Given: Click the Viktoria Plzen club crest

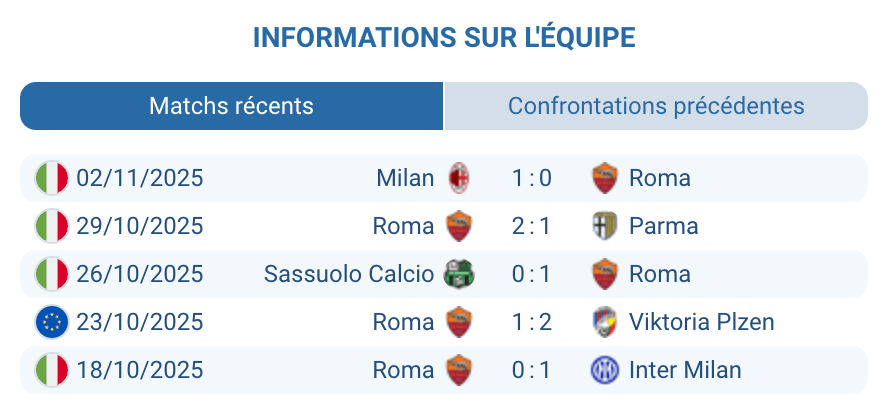Looking at the screenshot, I should (604, 322).
